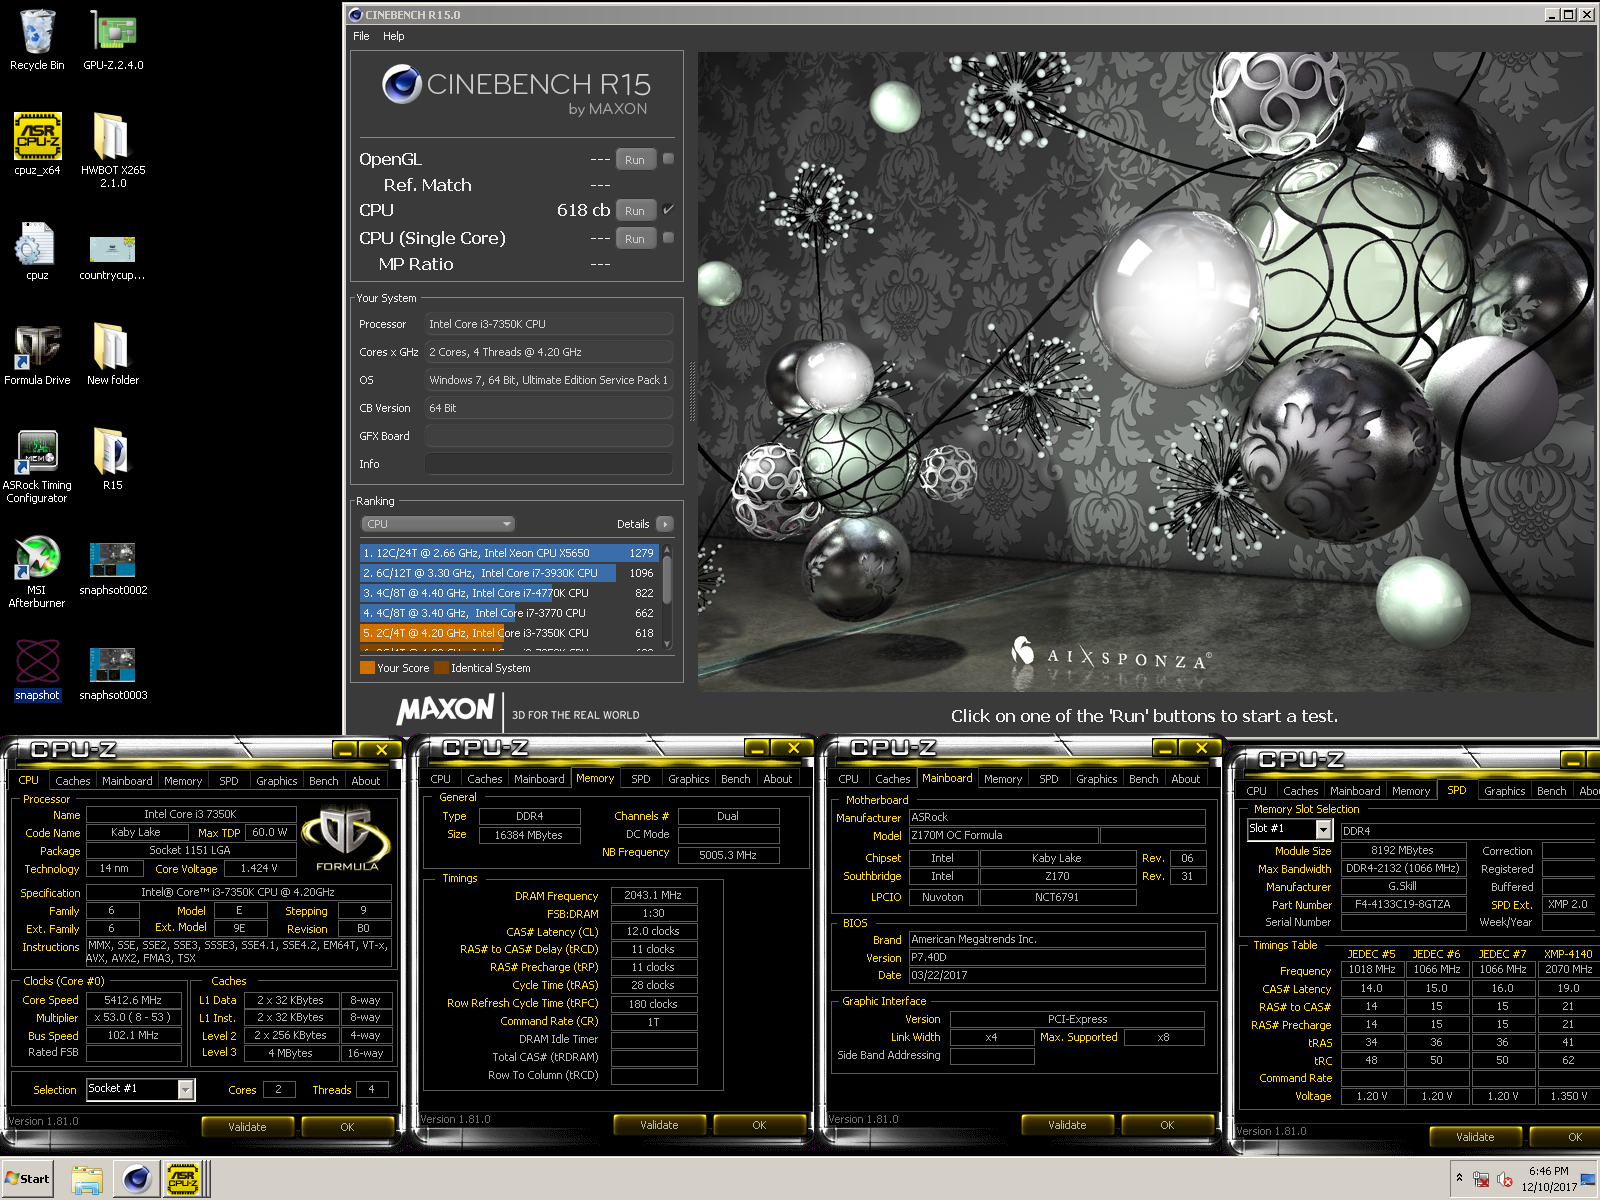The image size is (1600, 1200).
Task: Switch fourth CPU-Z window to Memory tab
Action: [1411, 791]
